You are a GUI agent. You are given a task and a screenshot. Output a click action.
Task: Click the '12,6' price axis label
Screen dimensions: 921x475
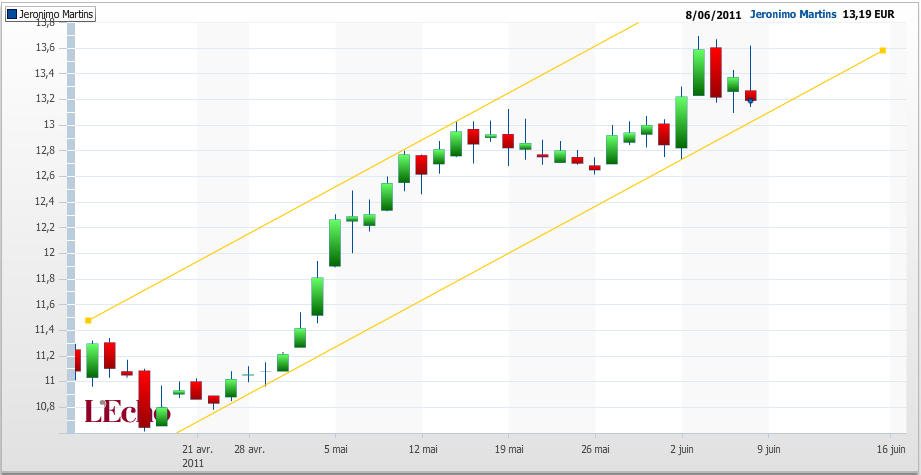click(45, 176)
